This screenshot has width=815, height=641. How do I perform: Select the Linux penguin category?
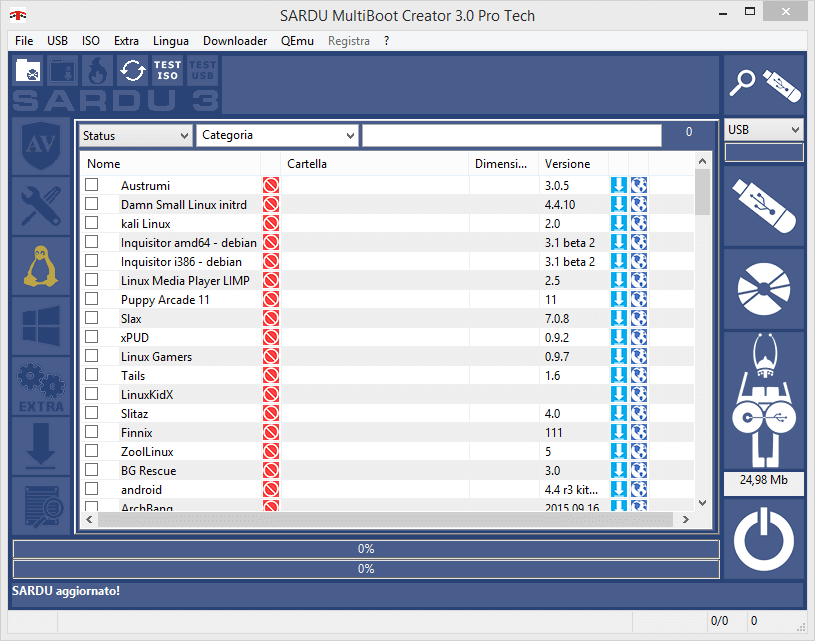[41, 266]
